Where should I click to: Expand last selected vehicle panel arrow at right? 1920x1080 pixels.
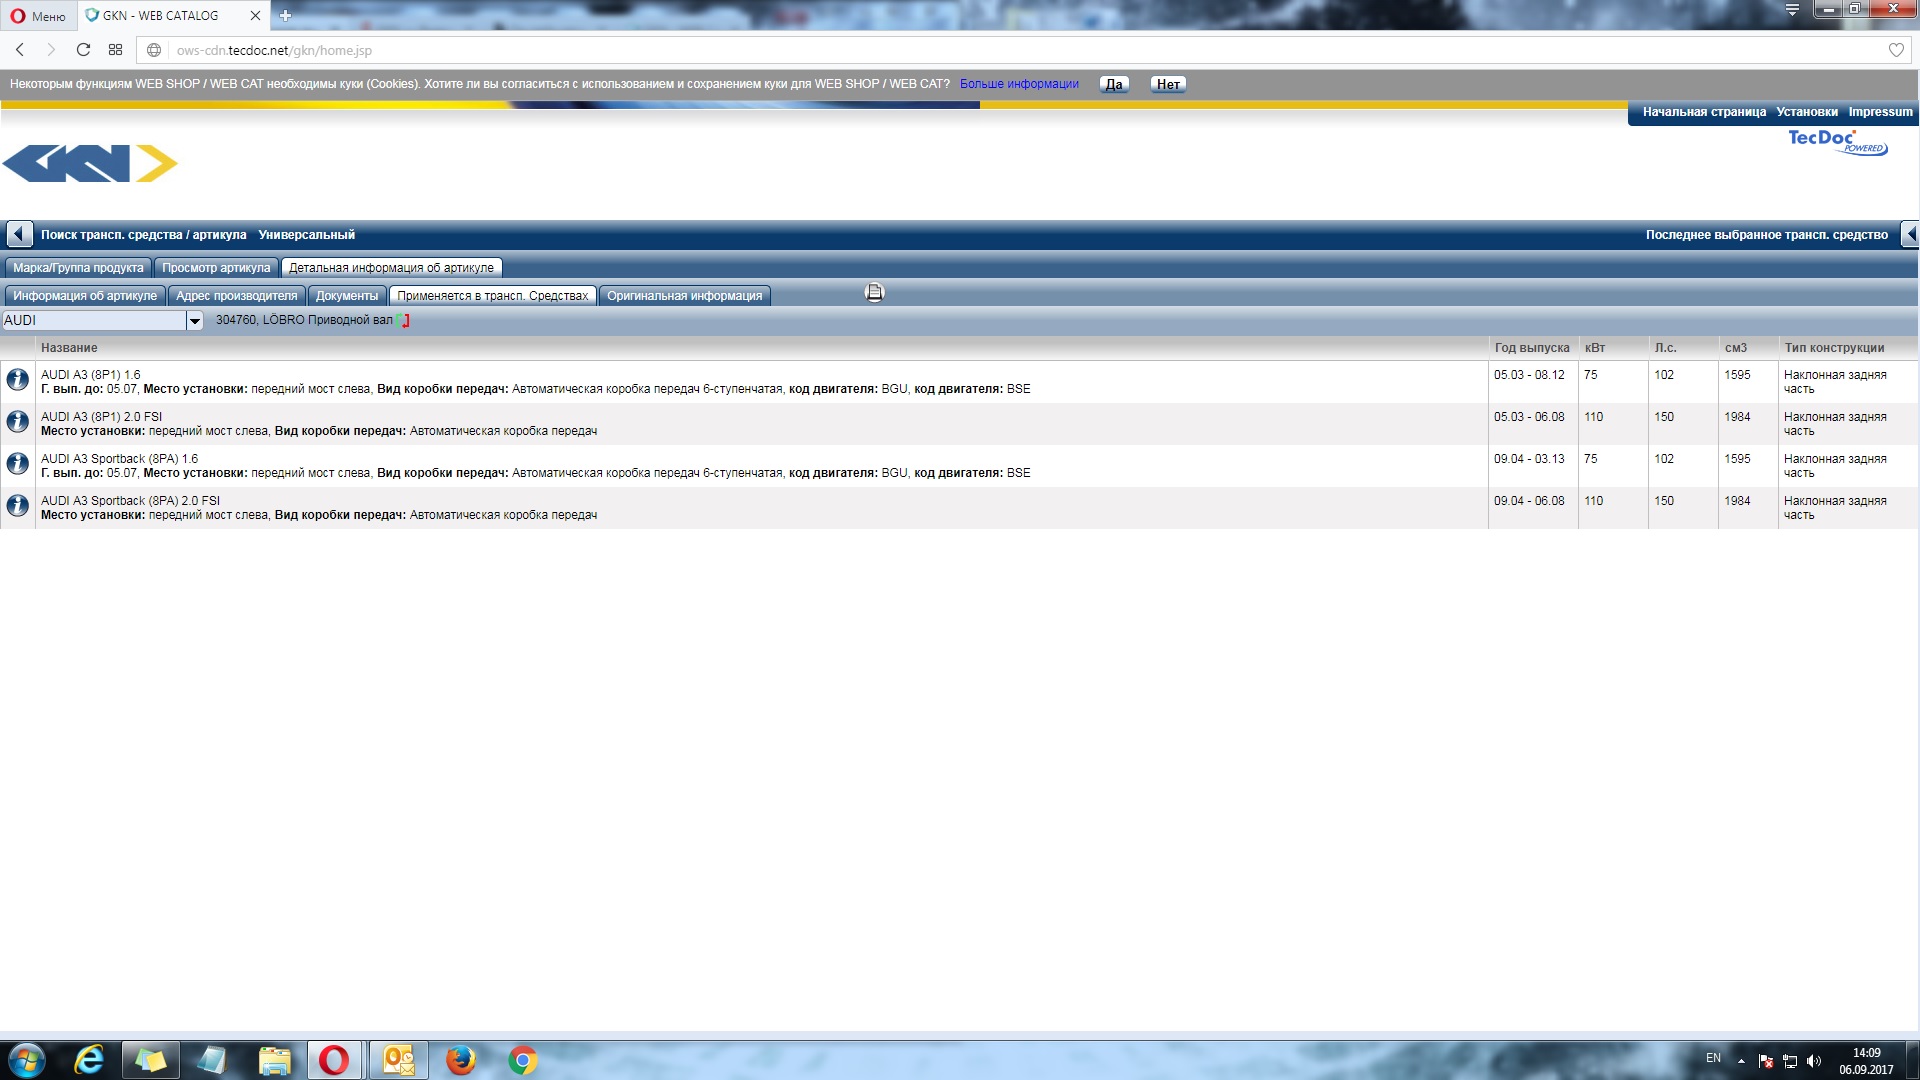click(1909, 234)
